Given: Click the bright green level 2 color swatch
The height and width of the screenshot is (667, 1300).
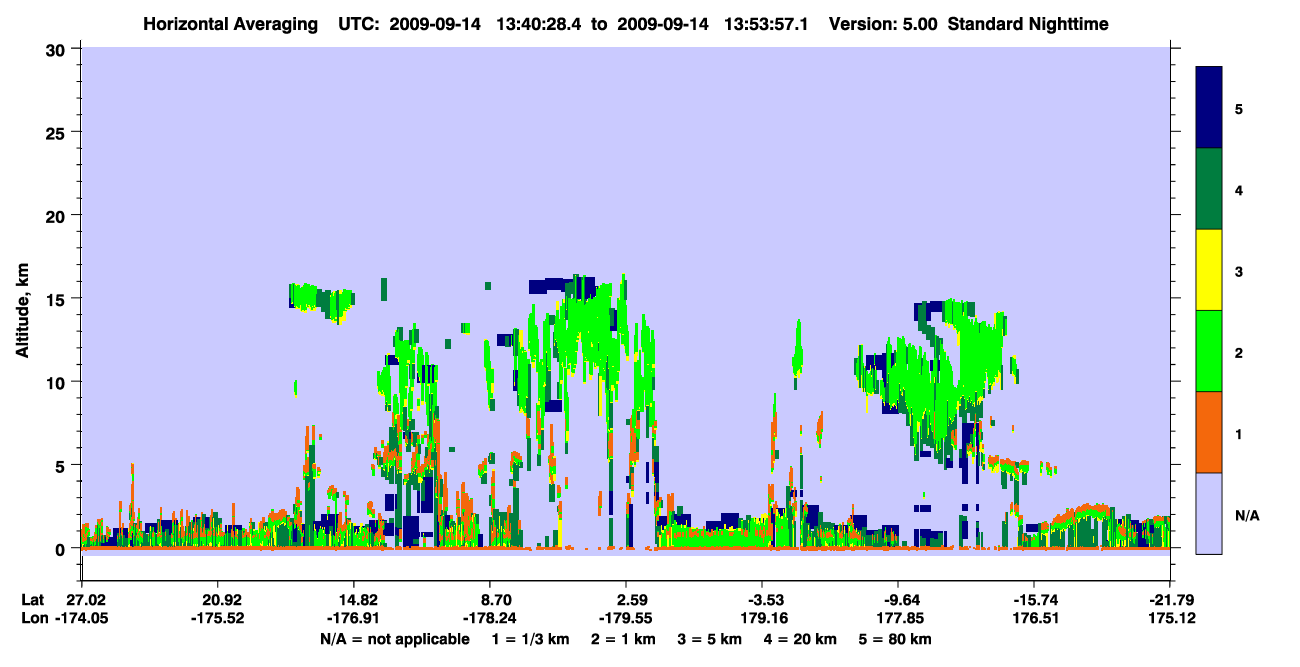Looking at the screenshot, I should tap(1209, 351).
